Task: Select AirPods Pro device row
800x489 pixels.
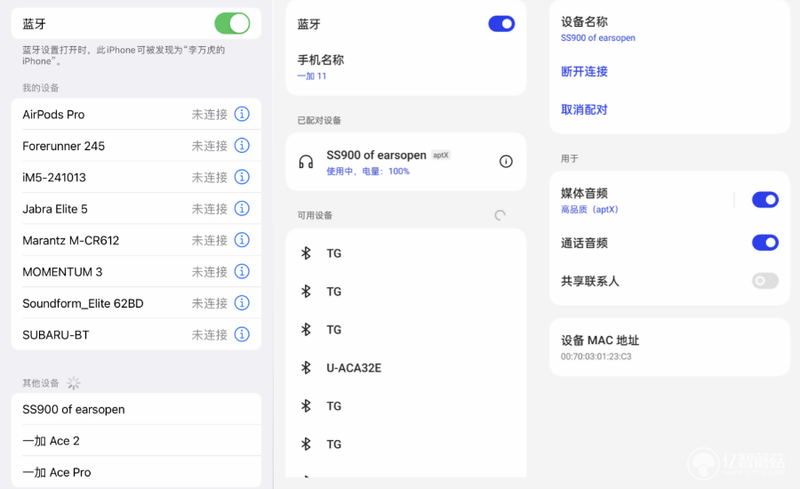Action: pos(136,114)
